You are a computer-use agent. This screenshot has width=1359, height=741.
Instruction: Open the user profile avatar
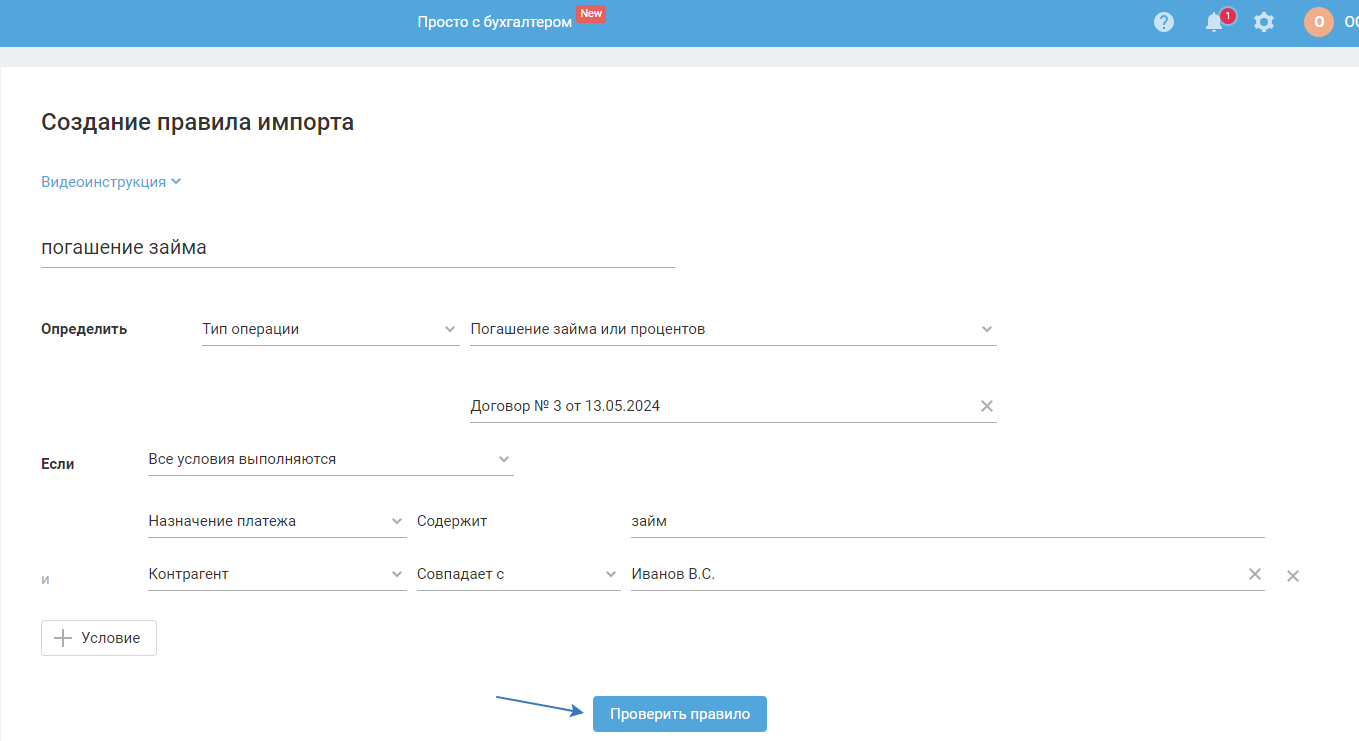click(x=1319, y=22)
